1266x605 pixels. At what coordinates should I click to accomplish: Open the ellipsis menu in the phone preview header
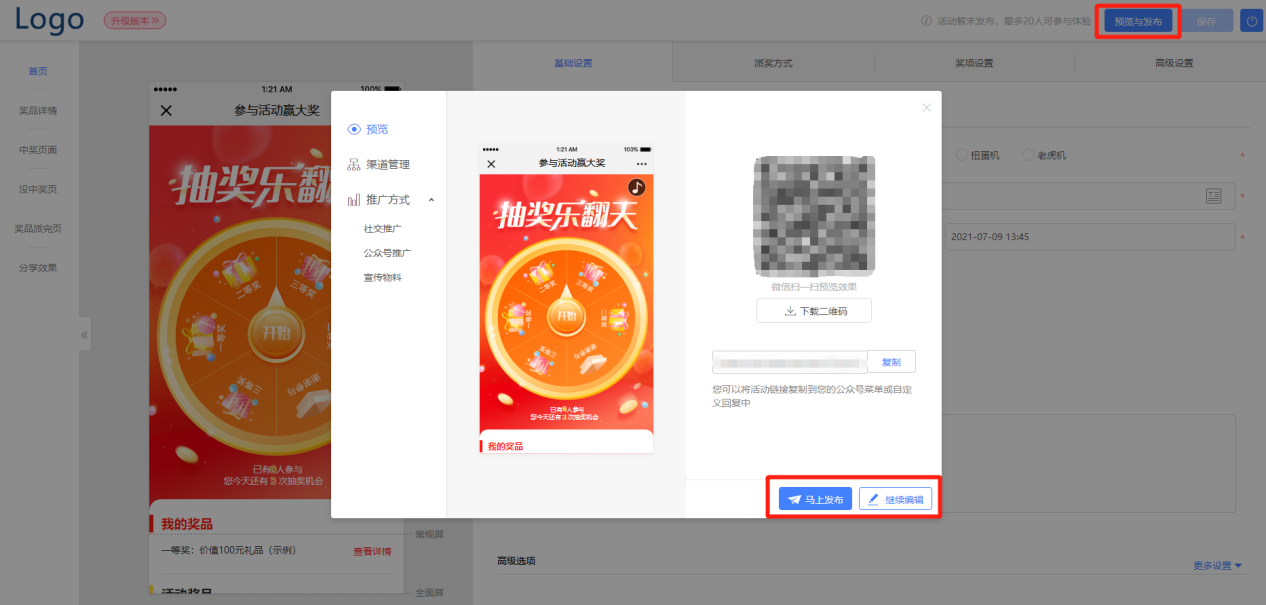point(640,162)
